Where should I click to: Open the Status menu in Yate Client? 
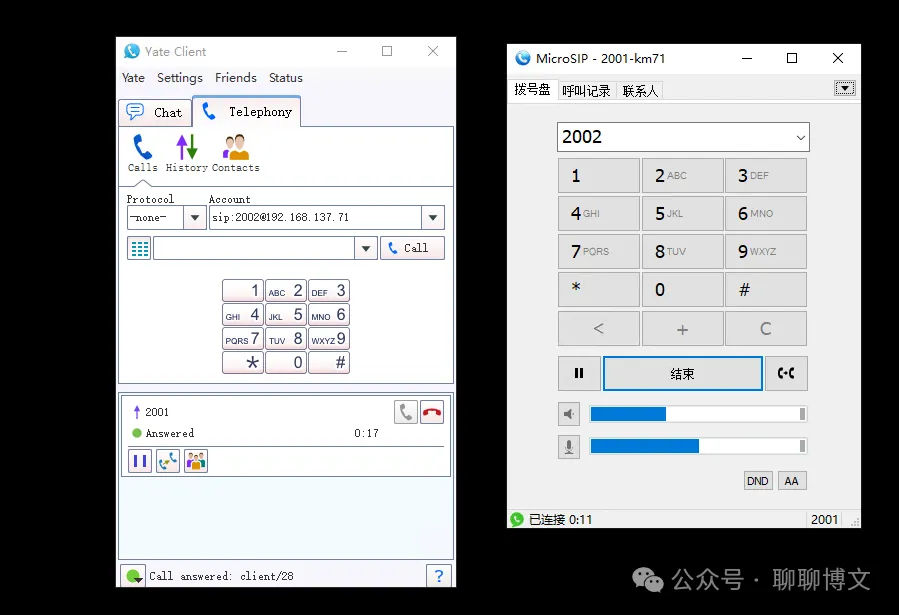pos(286,78)
